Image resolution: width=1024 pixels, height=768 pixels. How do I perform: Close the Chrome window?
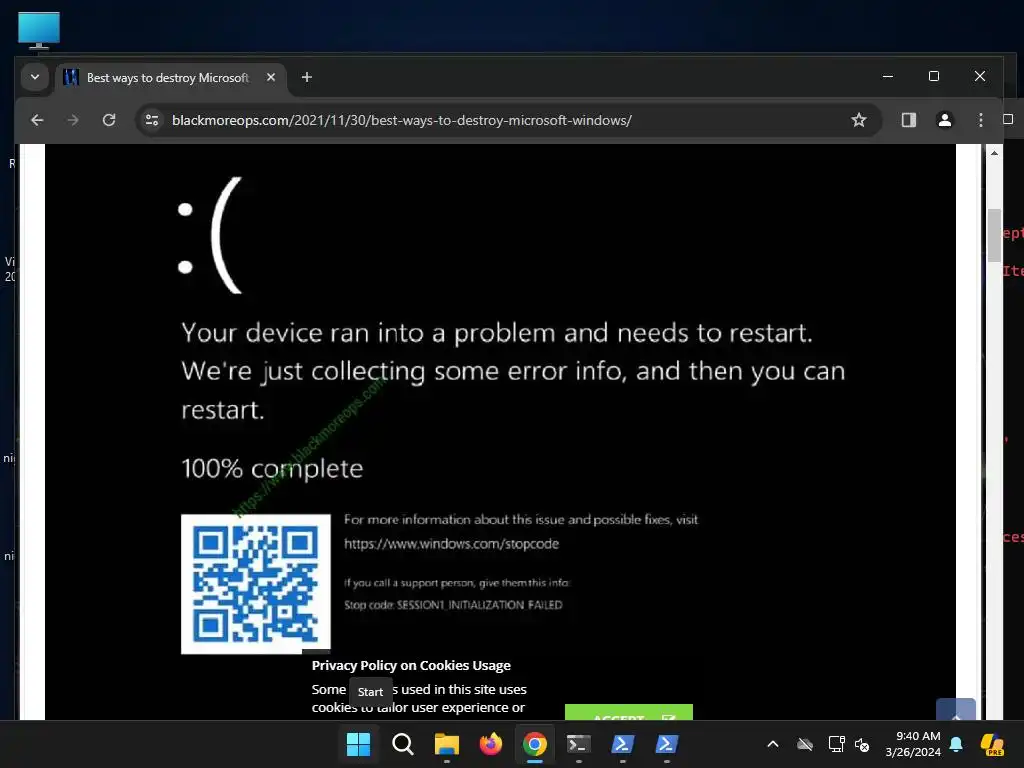click(980, 76)
